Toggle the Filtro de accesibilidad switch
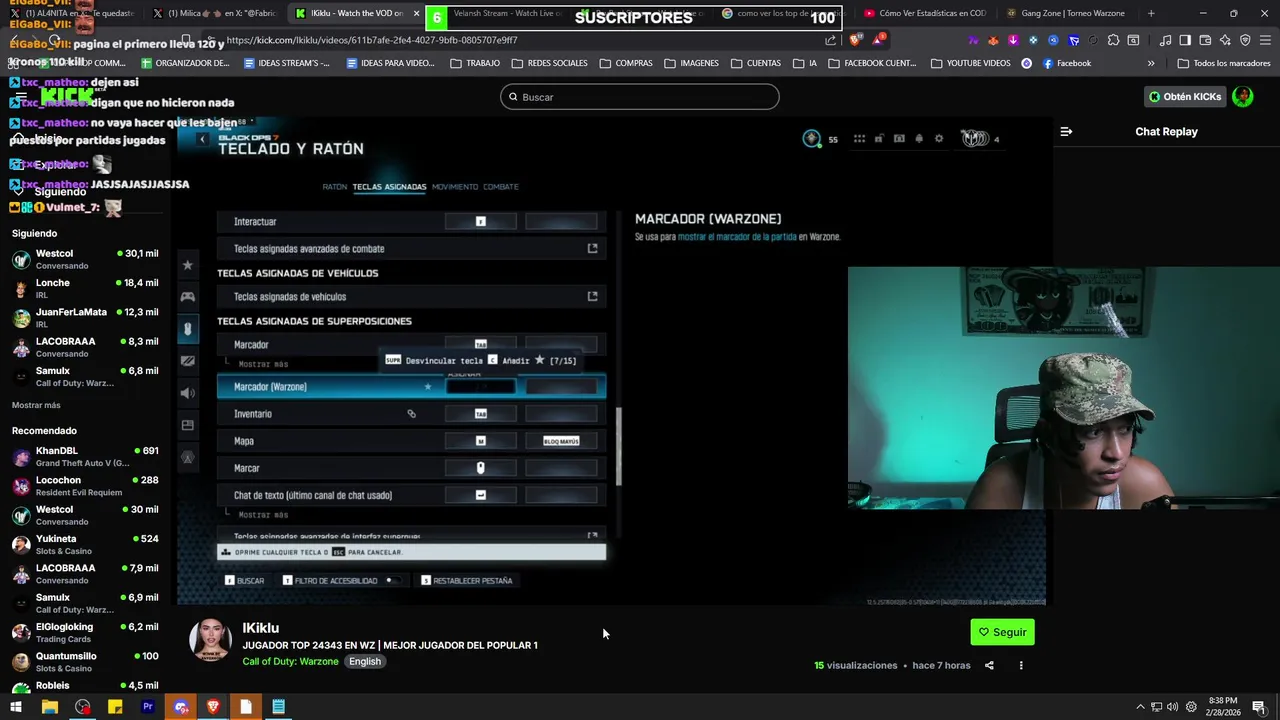 coord(393,580)
